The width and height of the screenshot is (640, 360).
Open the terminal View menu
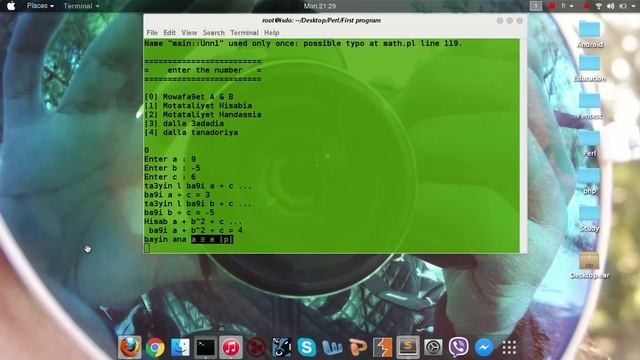[x=189, y=33]
